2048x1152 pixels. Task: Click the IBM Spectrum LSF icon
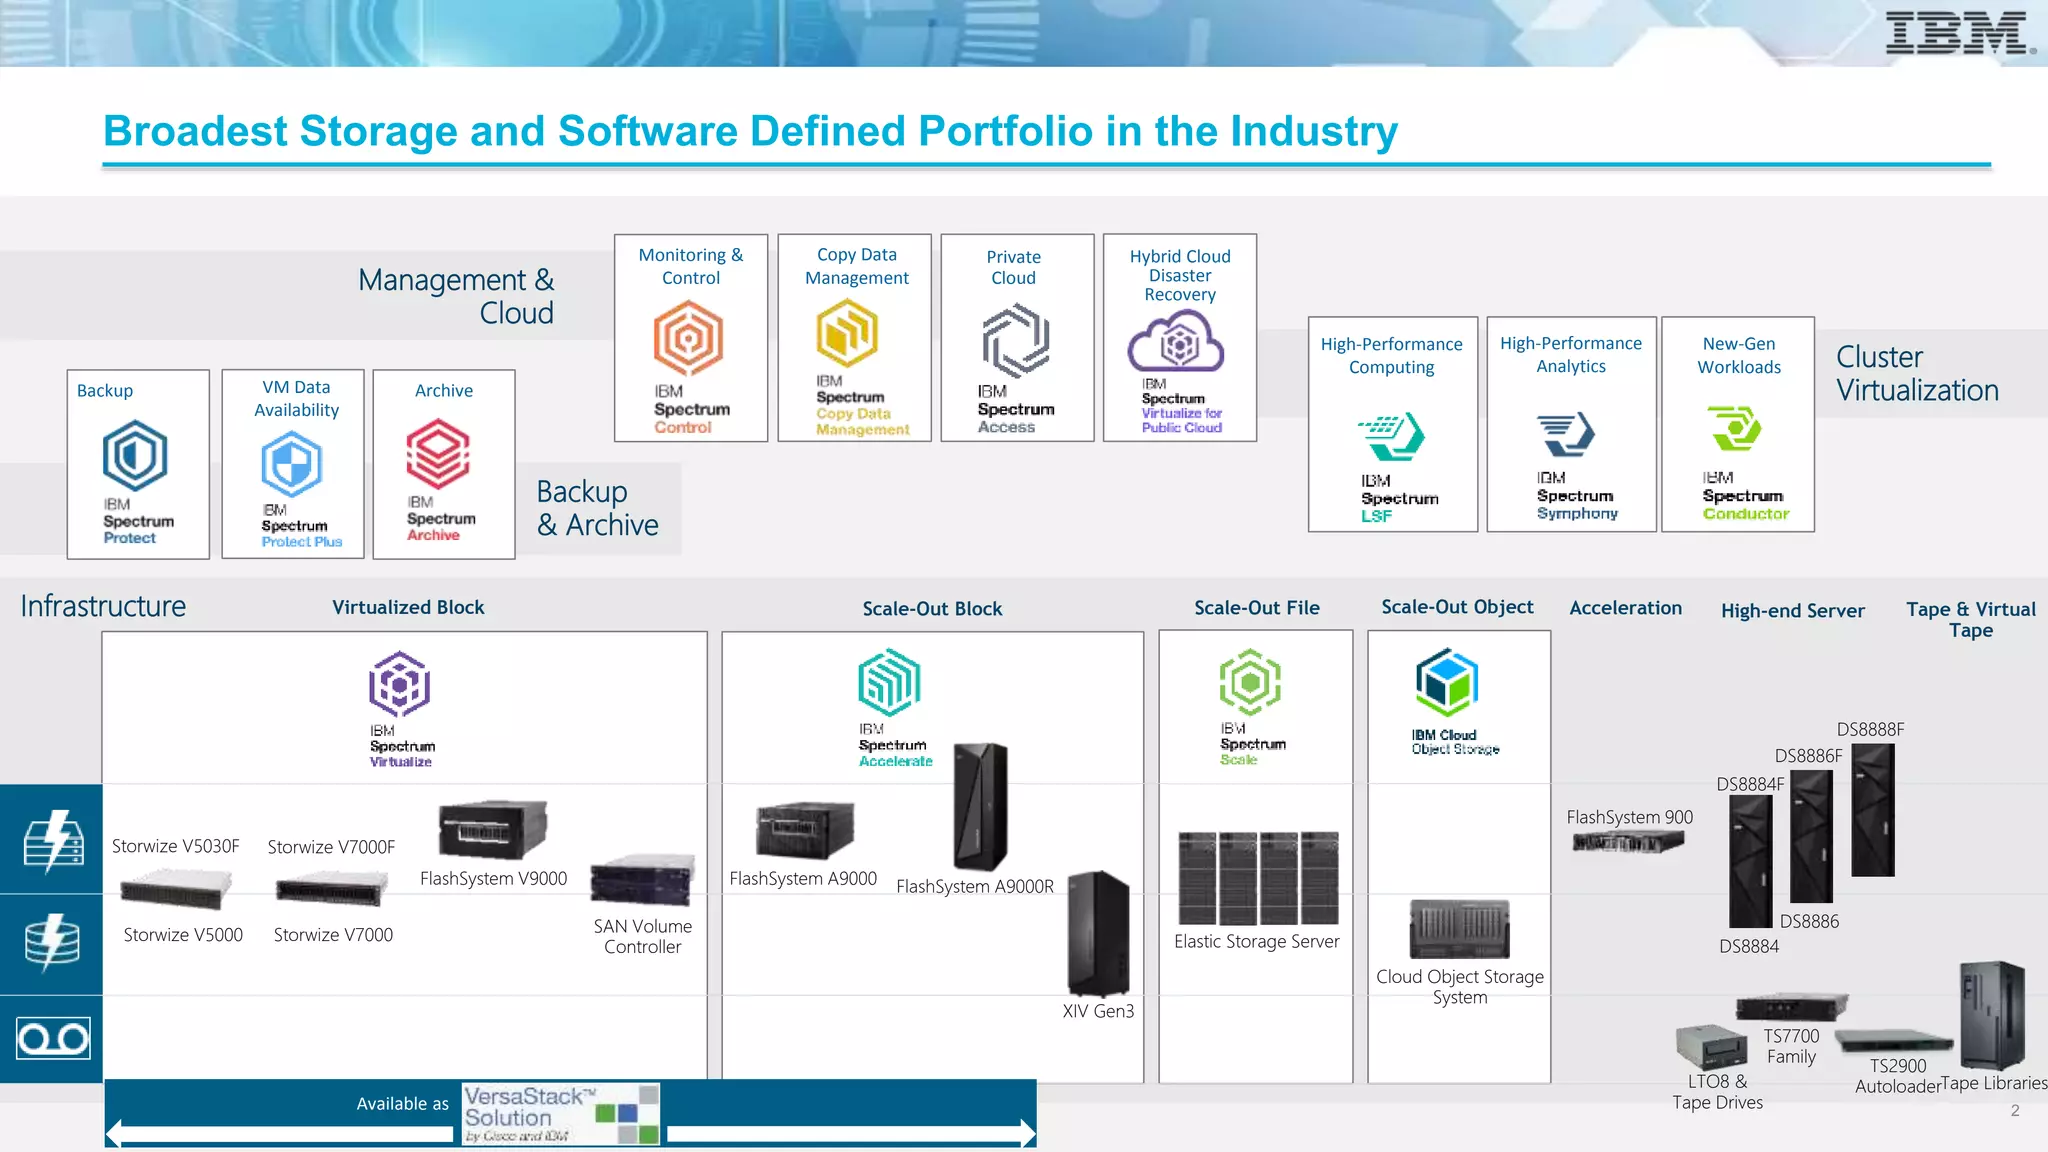click(1391, 435)
